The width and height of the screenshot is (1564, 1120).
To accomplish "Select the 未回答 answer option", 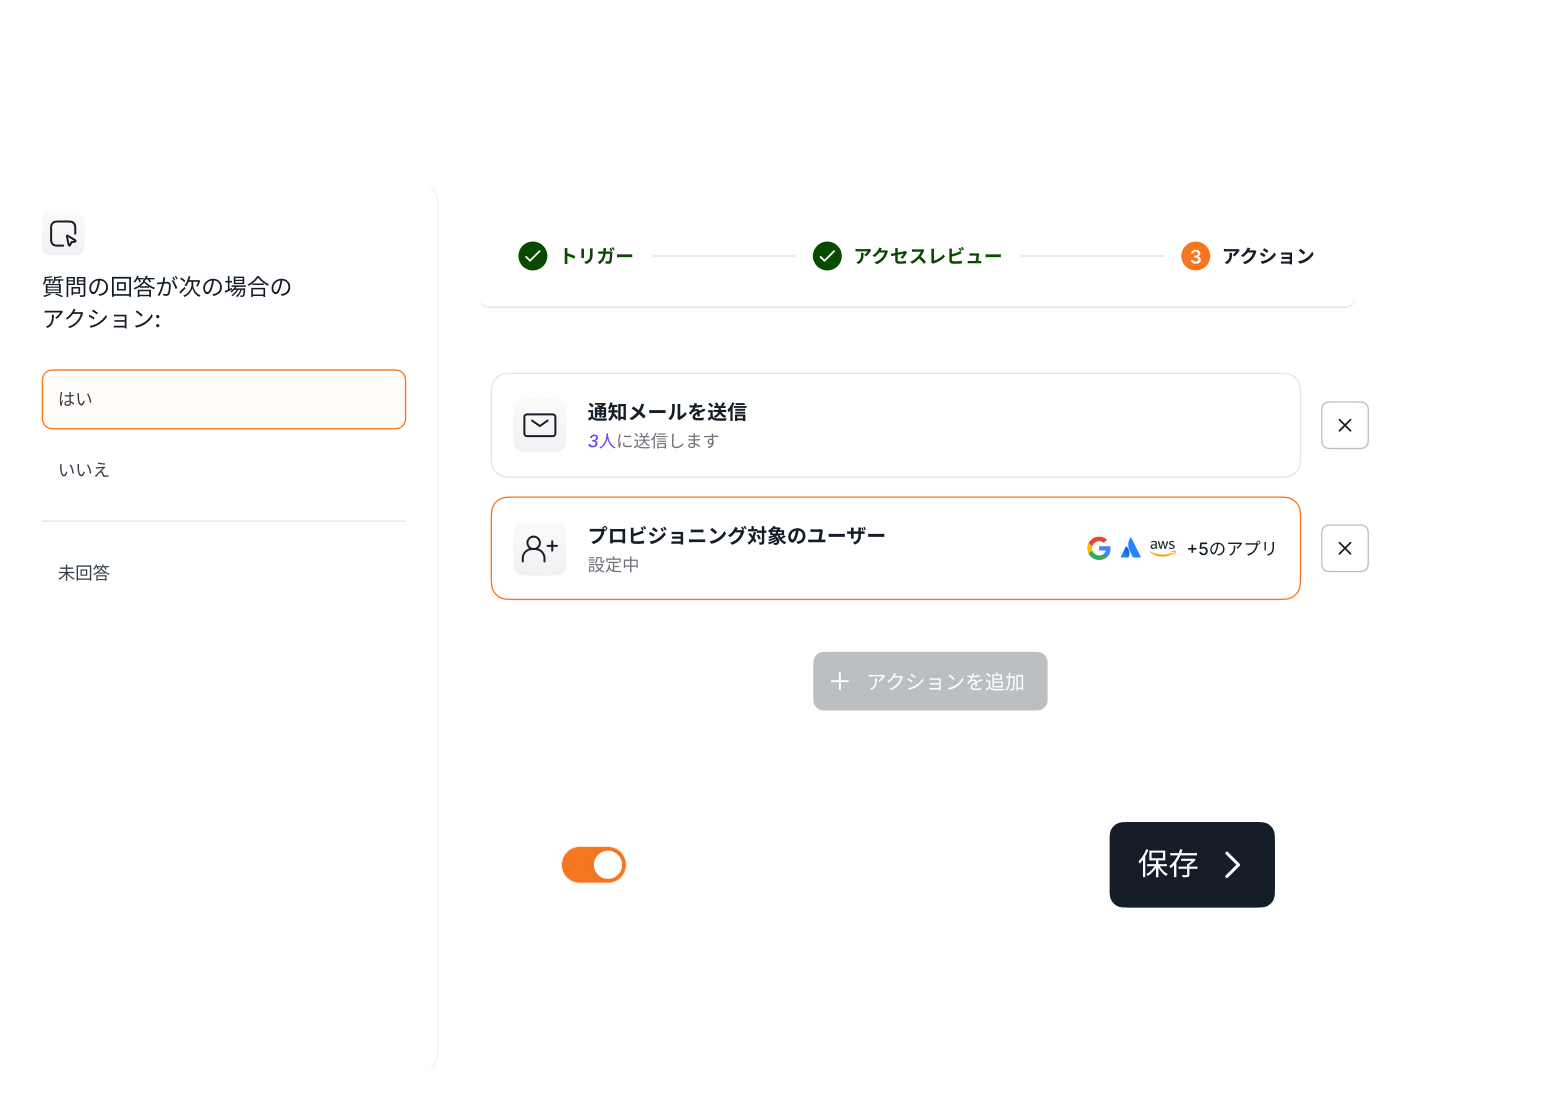I will [224, 573].
